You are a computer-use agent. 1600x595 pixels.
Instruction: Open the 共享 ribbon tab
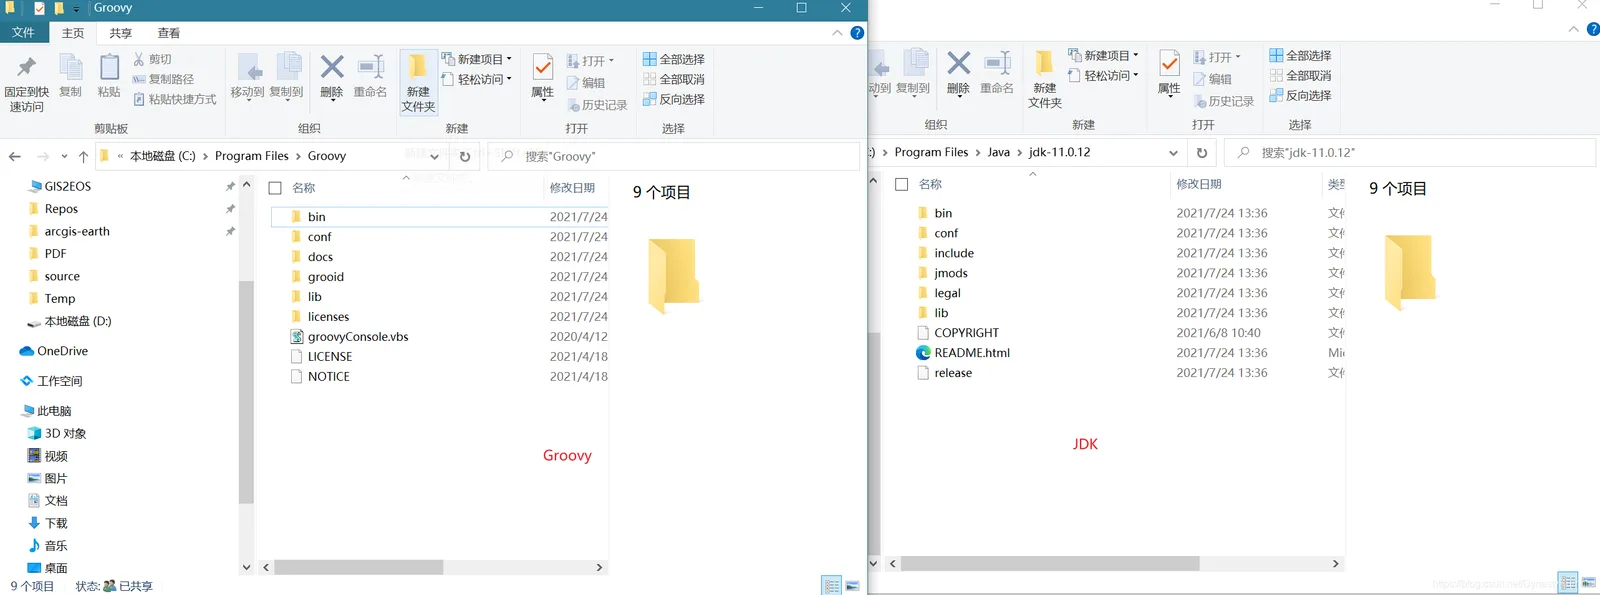(x=121, y=33)
